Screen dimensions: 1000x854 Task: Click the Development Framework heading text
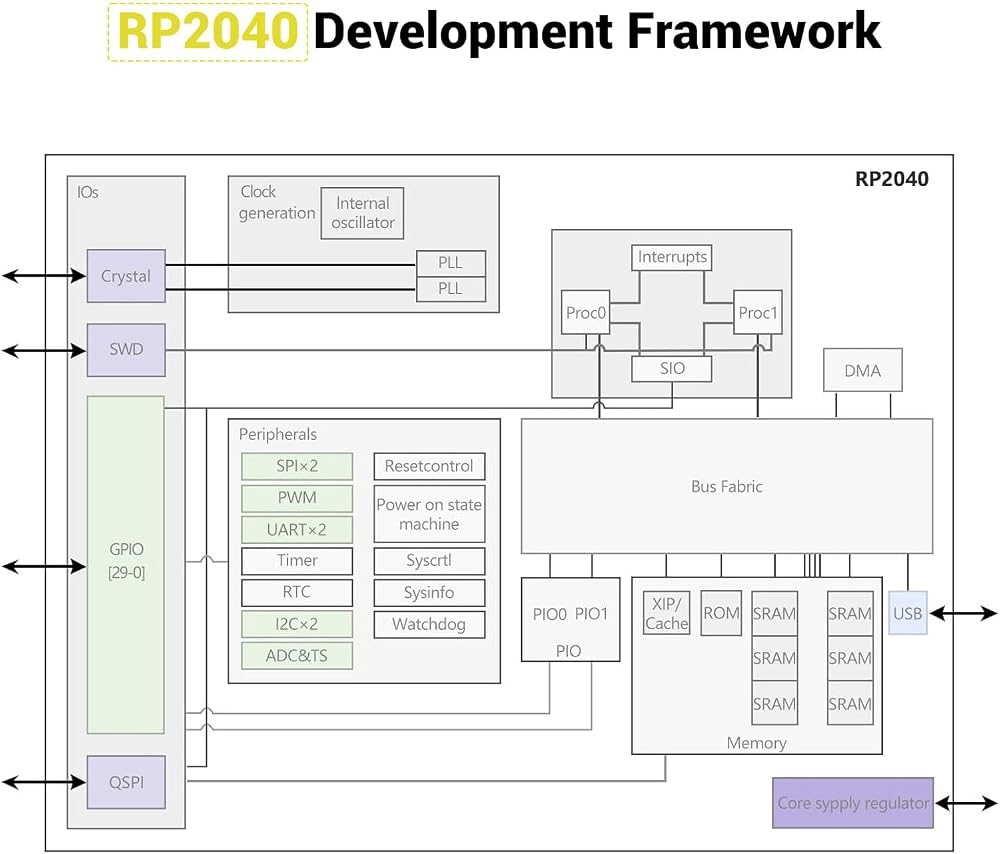coord(597,31)
